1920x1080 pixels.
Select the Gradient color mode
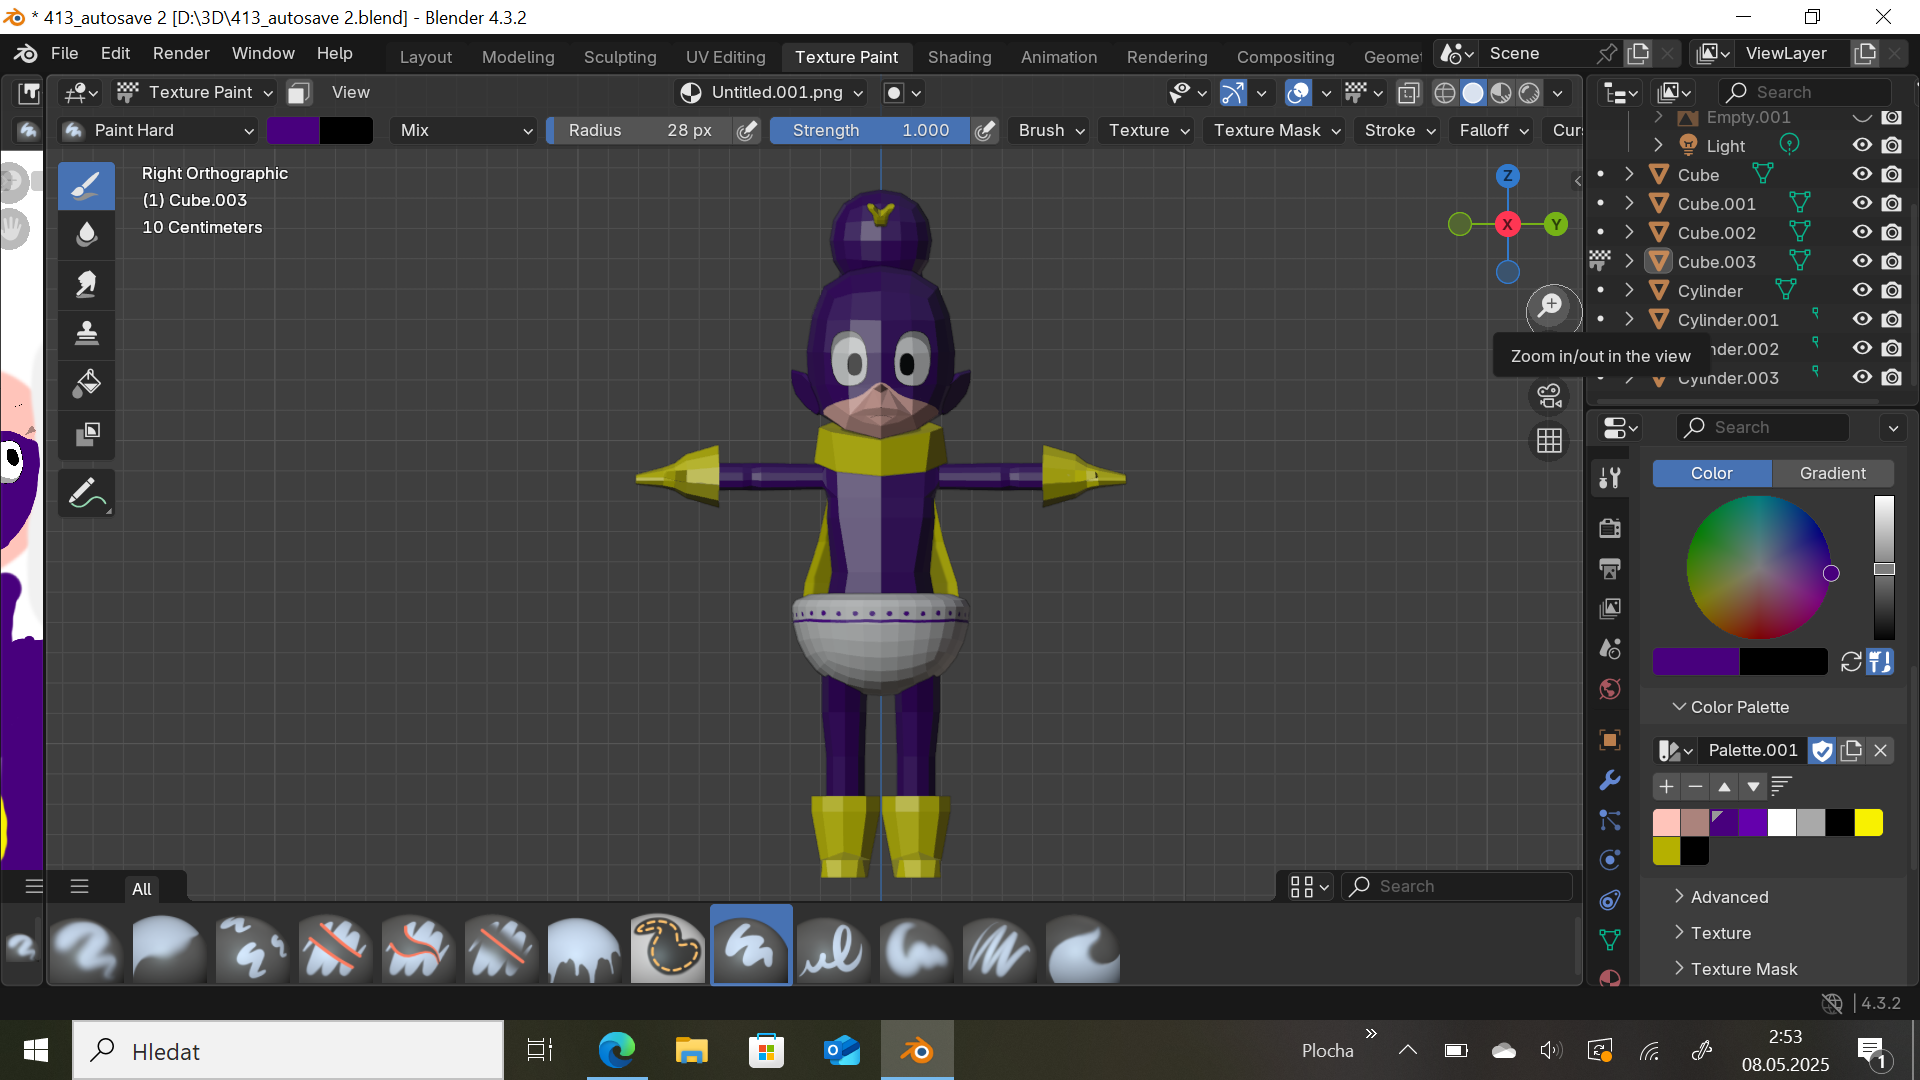coord(1832,473)
